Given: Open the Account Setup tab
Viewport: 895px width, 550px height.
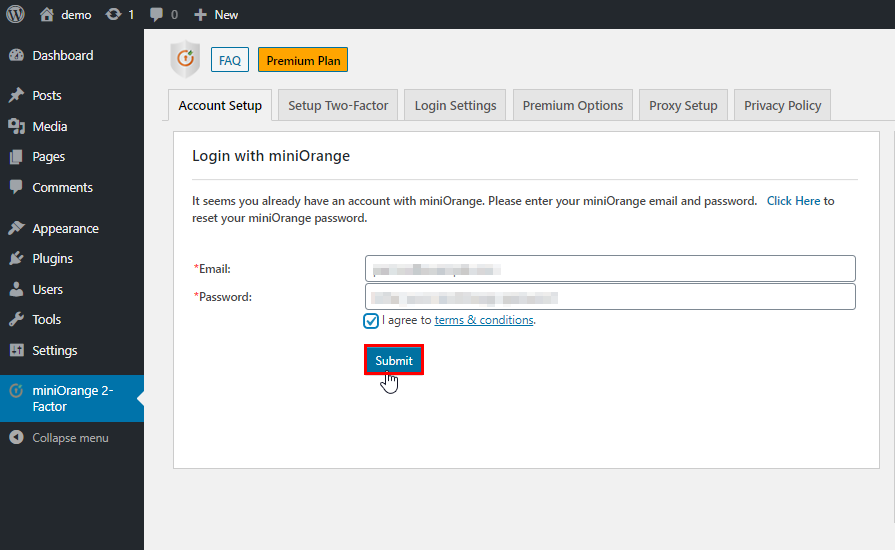Looking at the screenshot, I should [220, 106].
